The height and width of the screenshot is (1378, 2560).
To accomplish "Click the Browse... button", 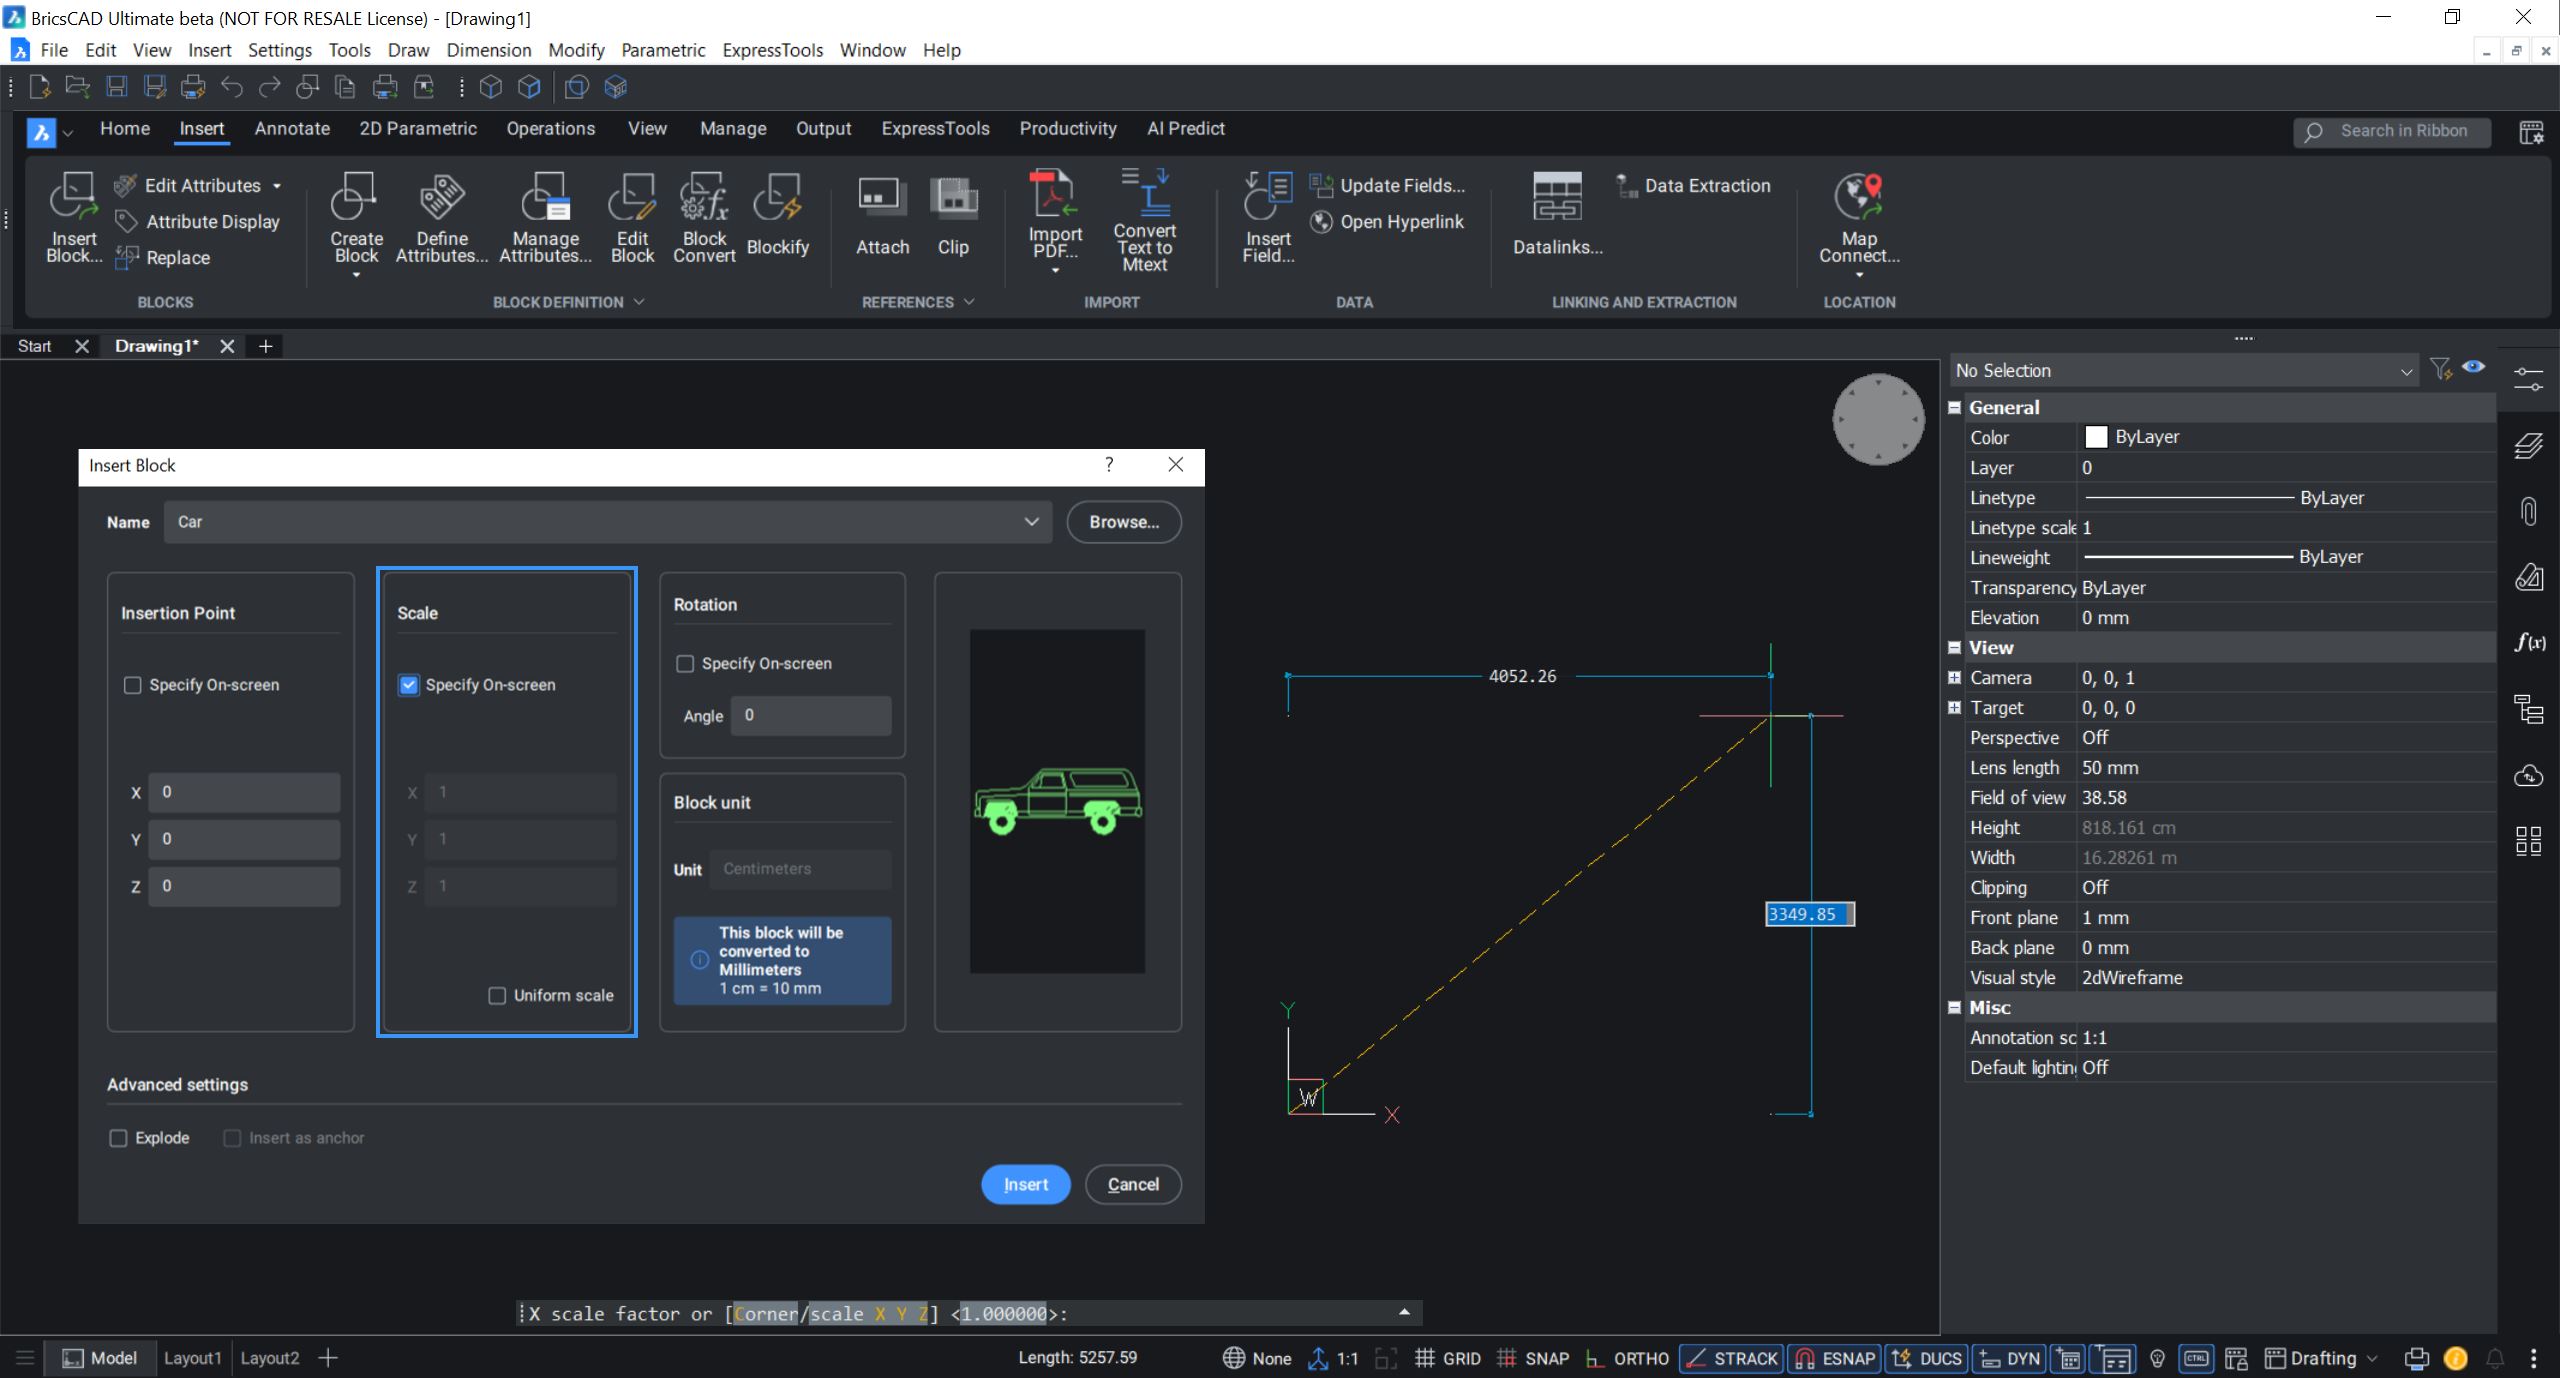I will [1123, 522].
